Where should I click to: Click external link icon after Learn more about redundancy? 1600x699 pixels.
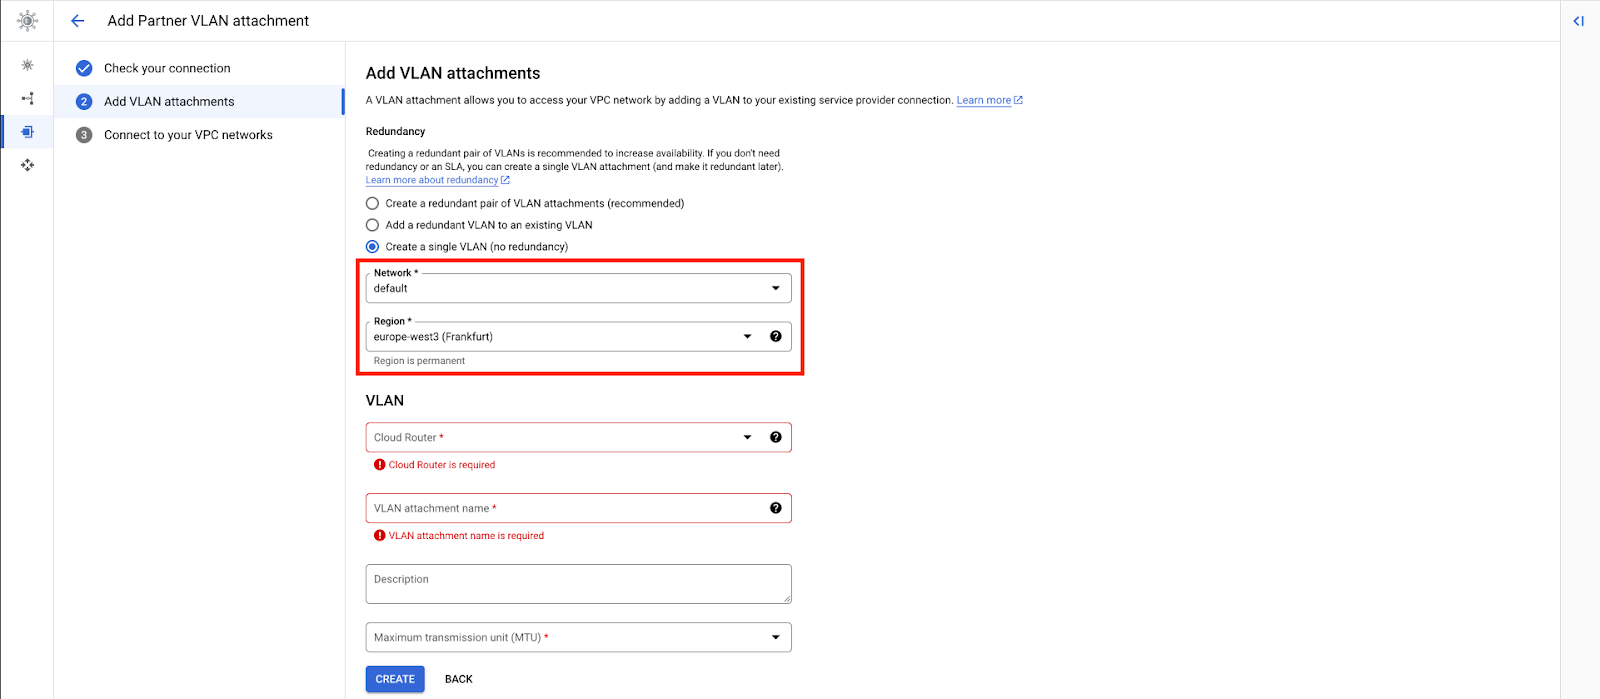[x=505, y=180]
